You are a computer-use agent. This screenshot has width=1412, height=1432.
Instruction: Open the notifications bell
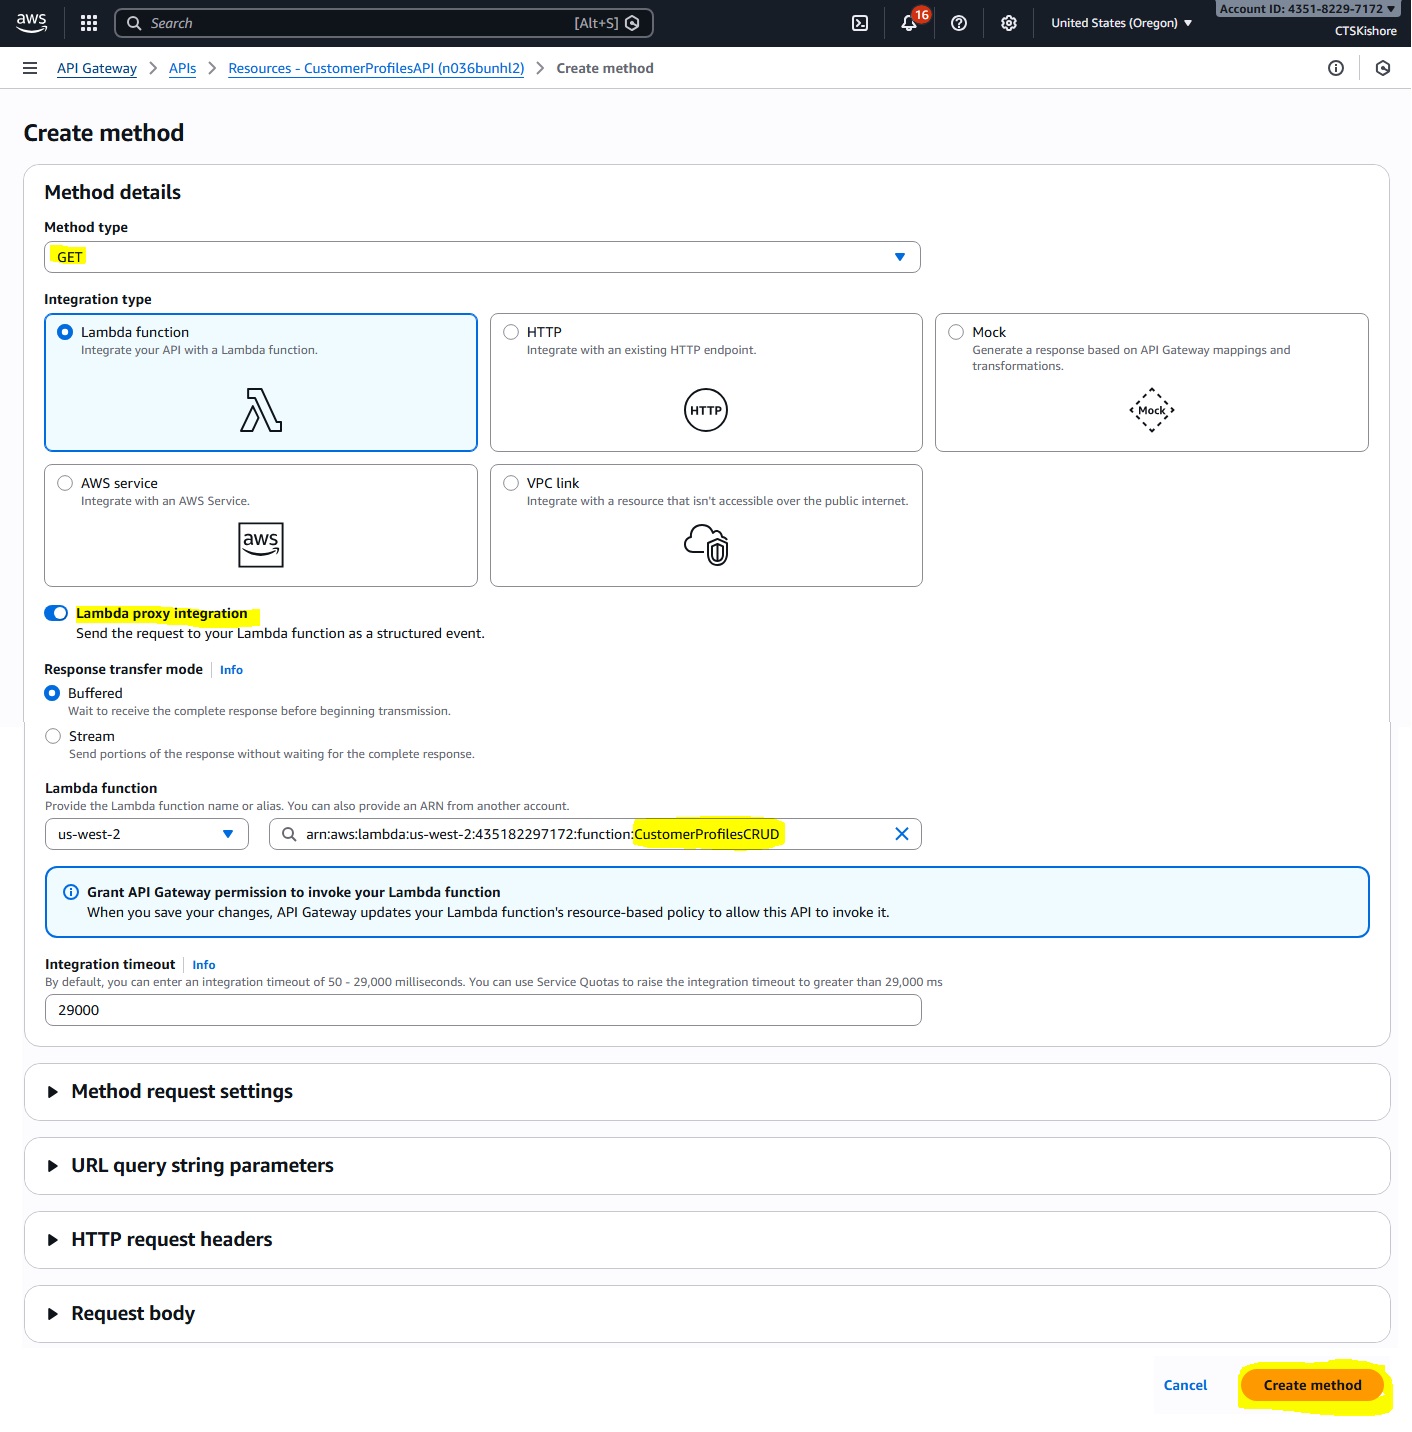(909, 23)
